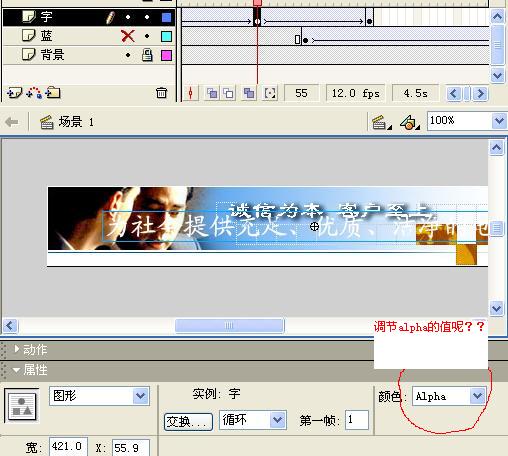Click the 第一帧 input field

357,420
